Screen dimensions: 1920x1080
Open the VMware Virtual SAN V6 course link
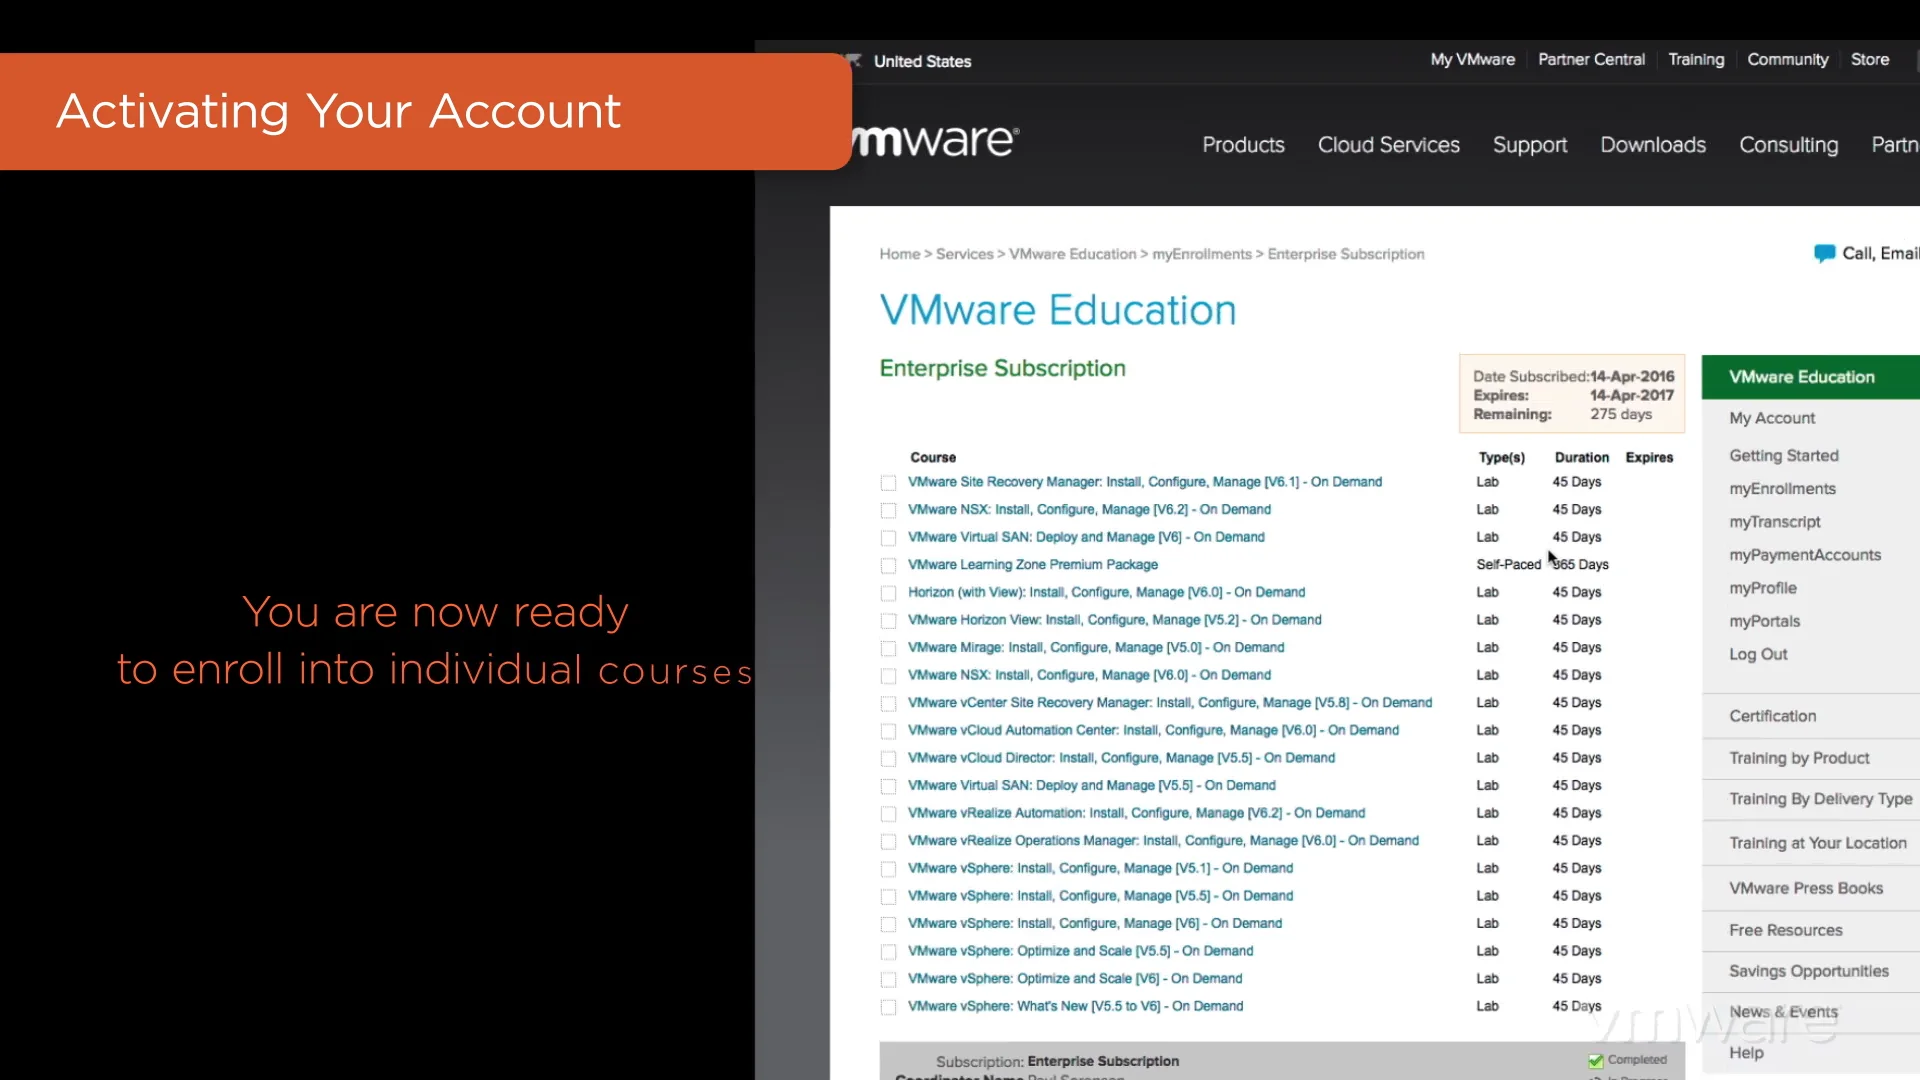point(1085,537)
